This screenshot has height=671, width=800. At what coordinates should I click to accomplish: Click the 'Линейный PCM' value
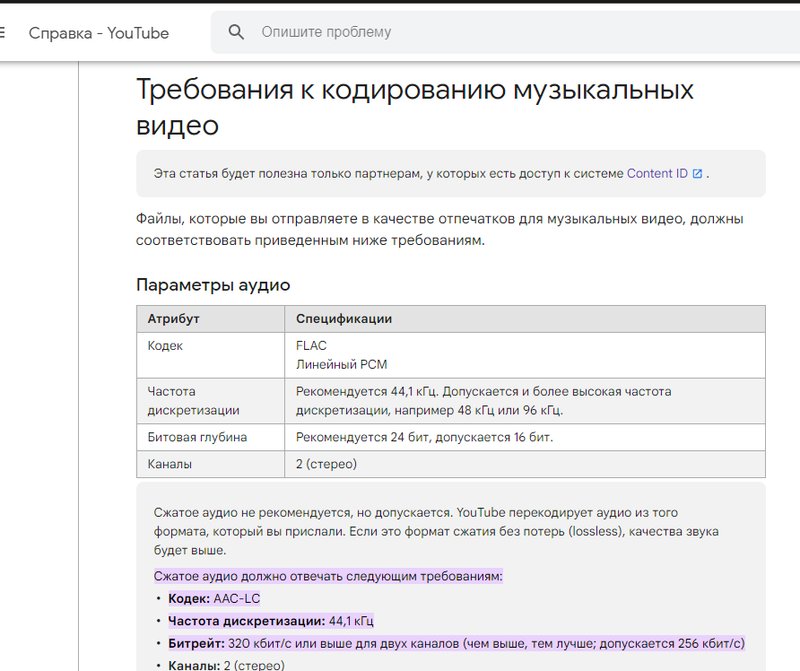[x=341, y=364]
